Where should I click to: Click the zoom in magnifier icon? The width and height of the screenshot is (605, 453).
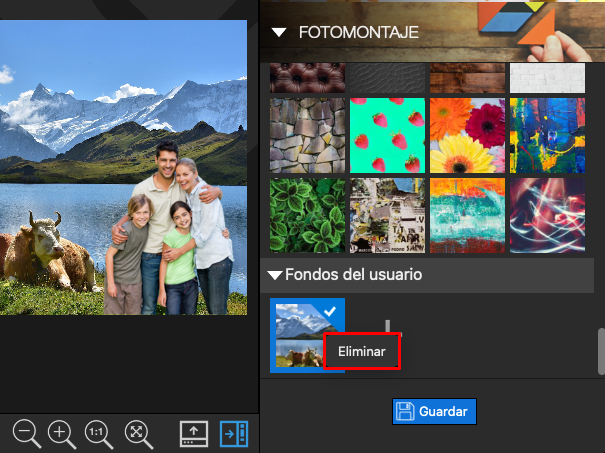tap(61, 434)
